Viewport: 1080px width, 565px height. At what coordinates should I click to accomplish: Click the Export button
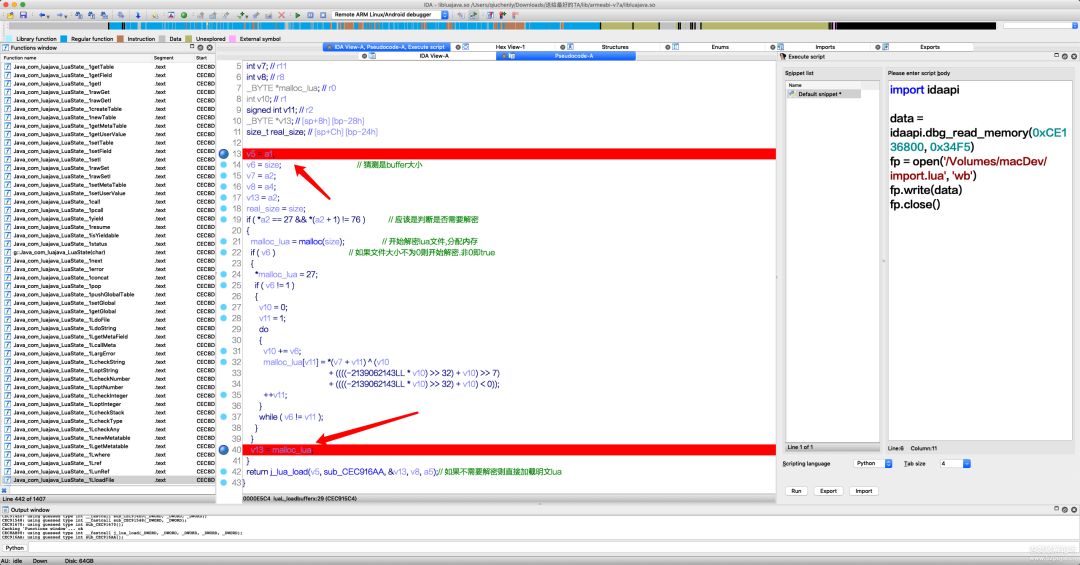828,491
